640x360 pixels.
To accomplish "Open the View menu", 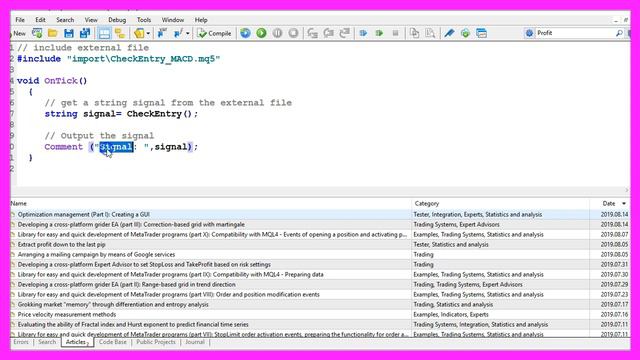I will point(91,20).
